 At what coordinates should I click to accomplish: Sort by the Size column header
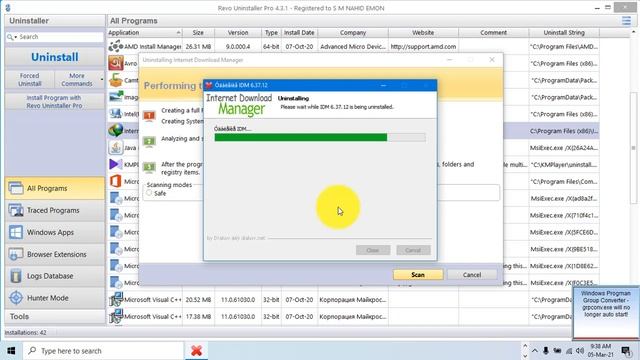(x=198, y=33)
